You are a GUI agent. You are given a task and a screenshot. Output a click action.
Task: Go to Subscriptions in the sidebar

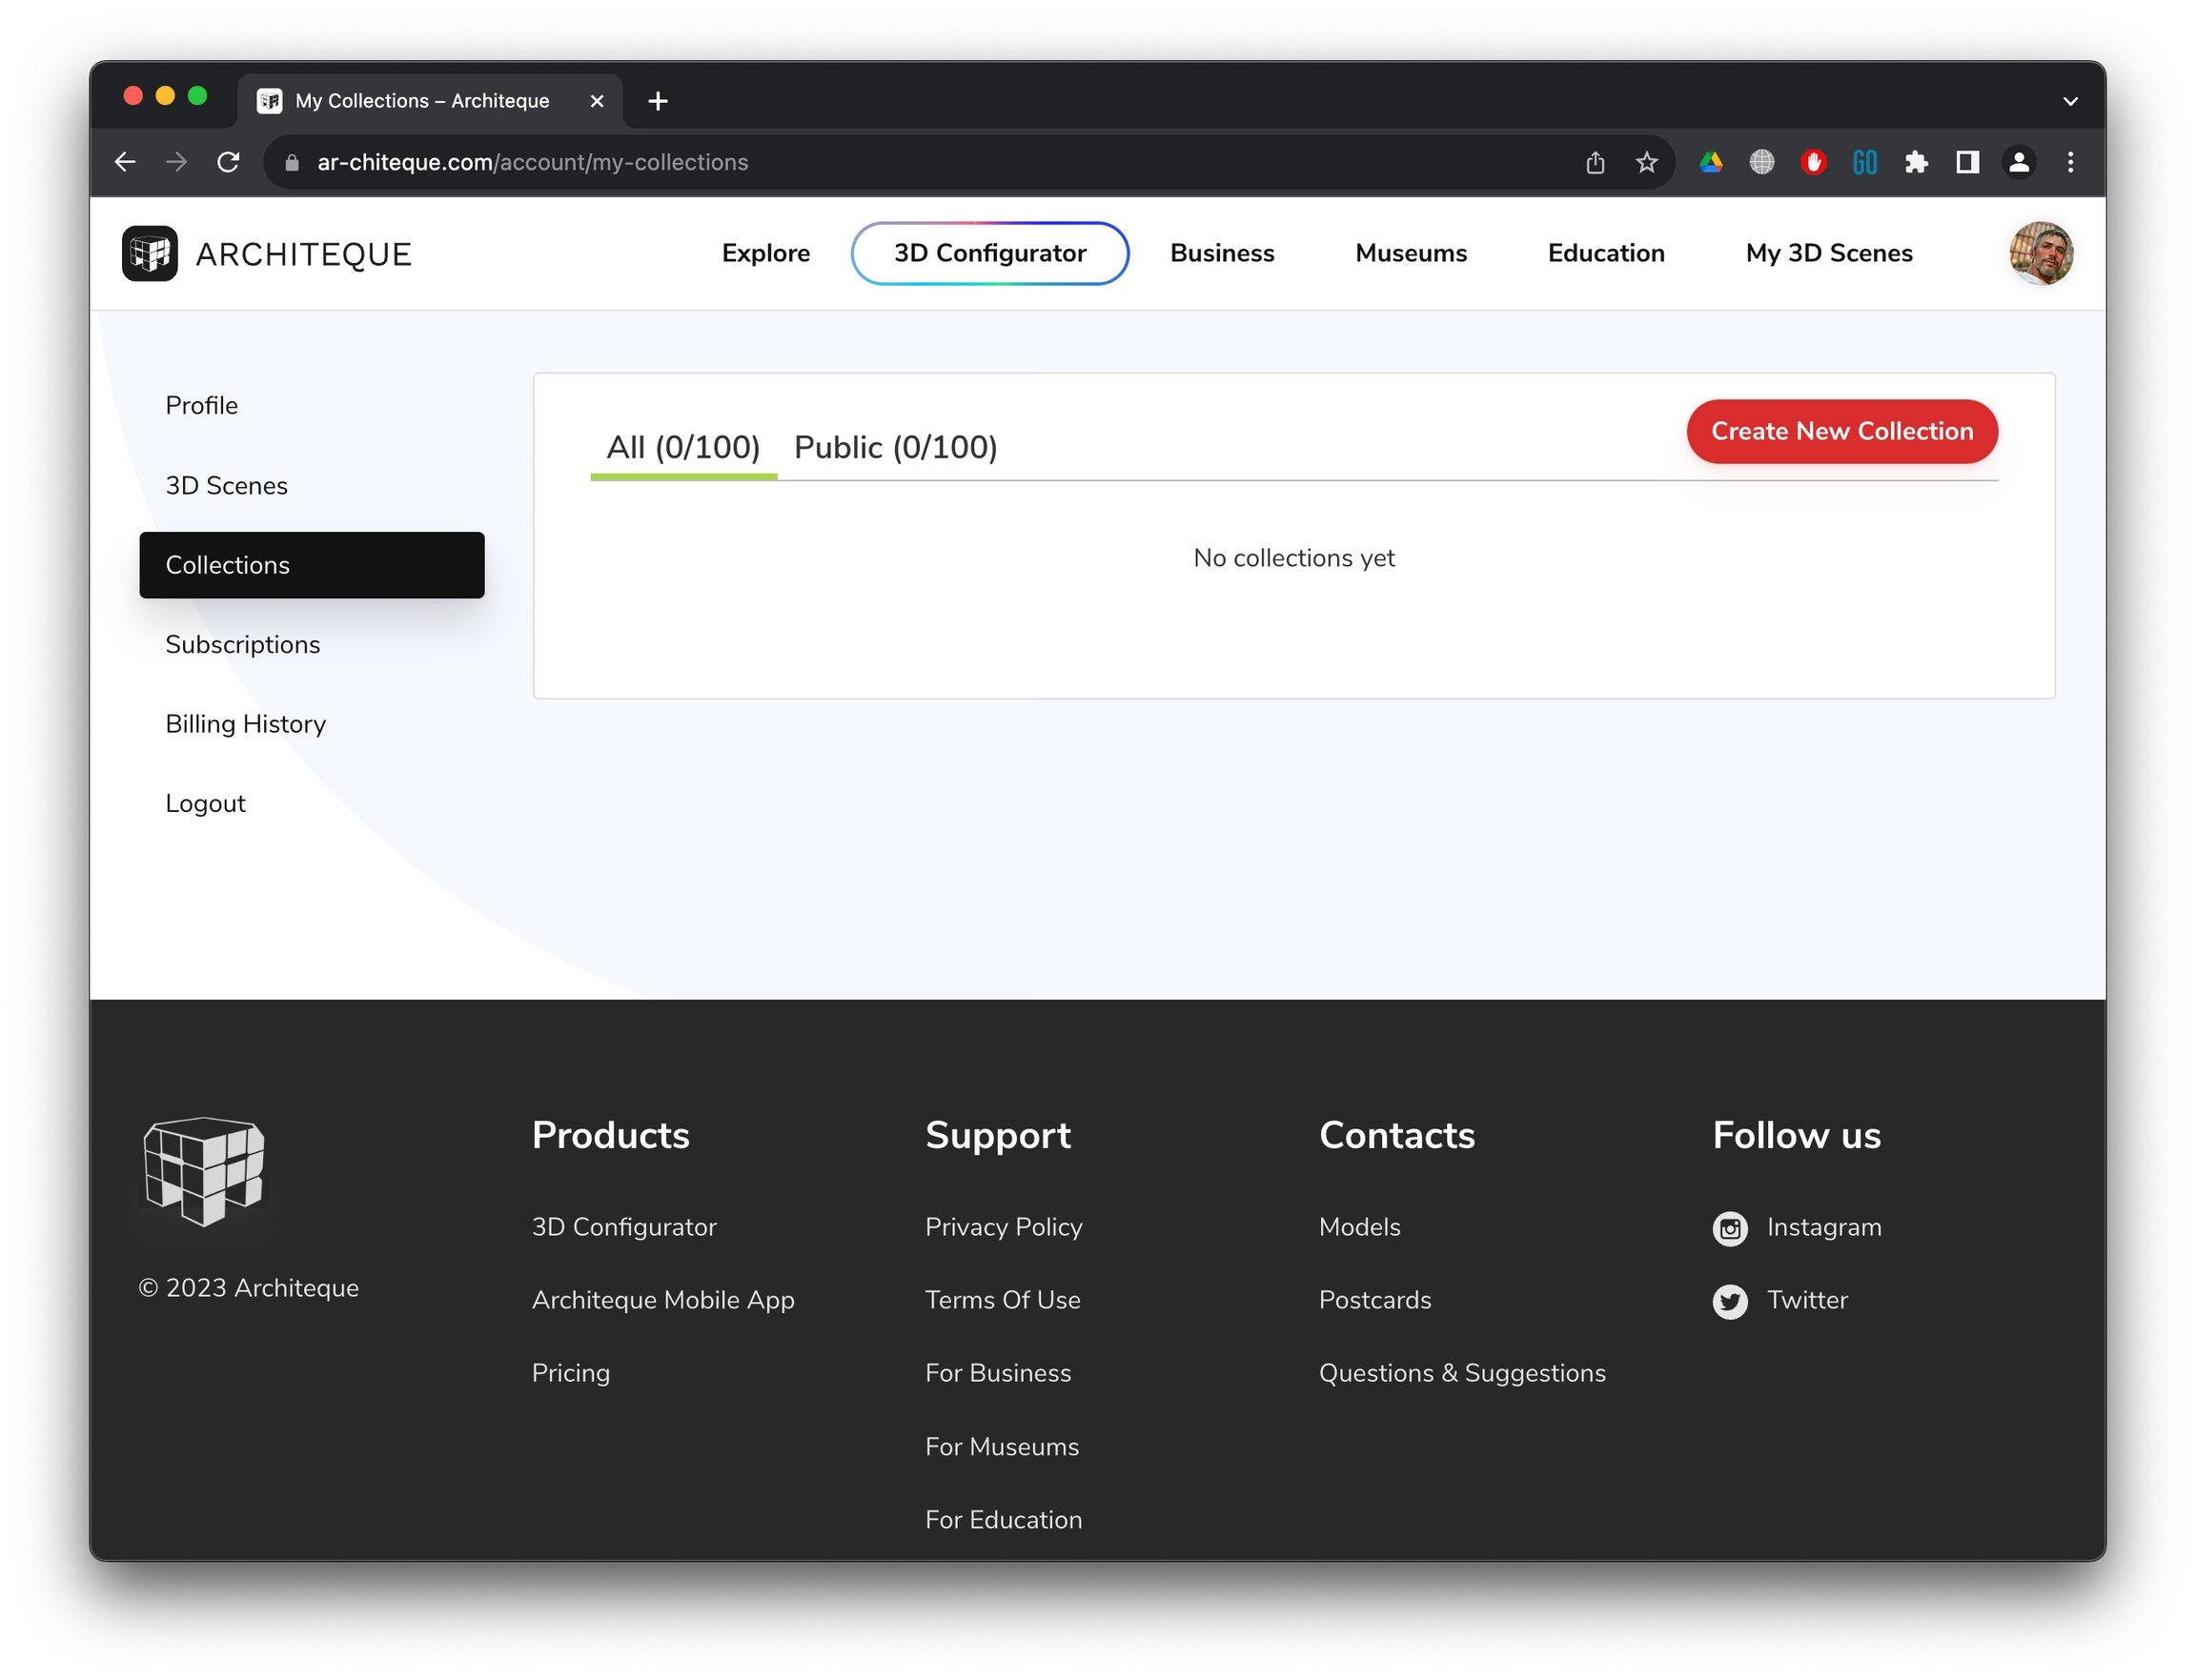[x=243, y=644]
